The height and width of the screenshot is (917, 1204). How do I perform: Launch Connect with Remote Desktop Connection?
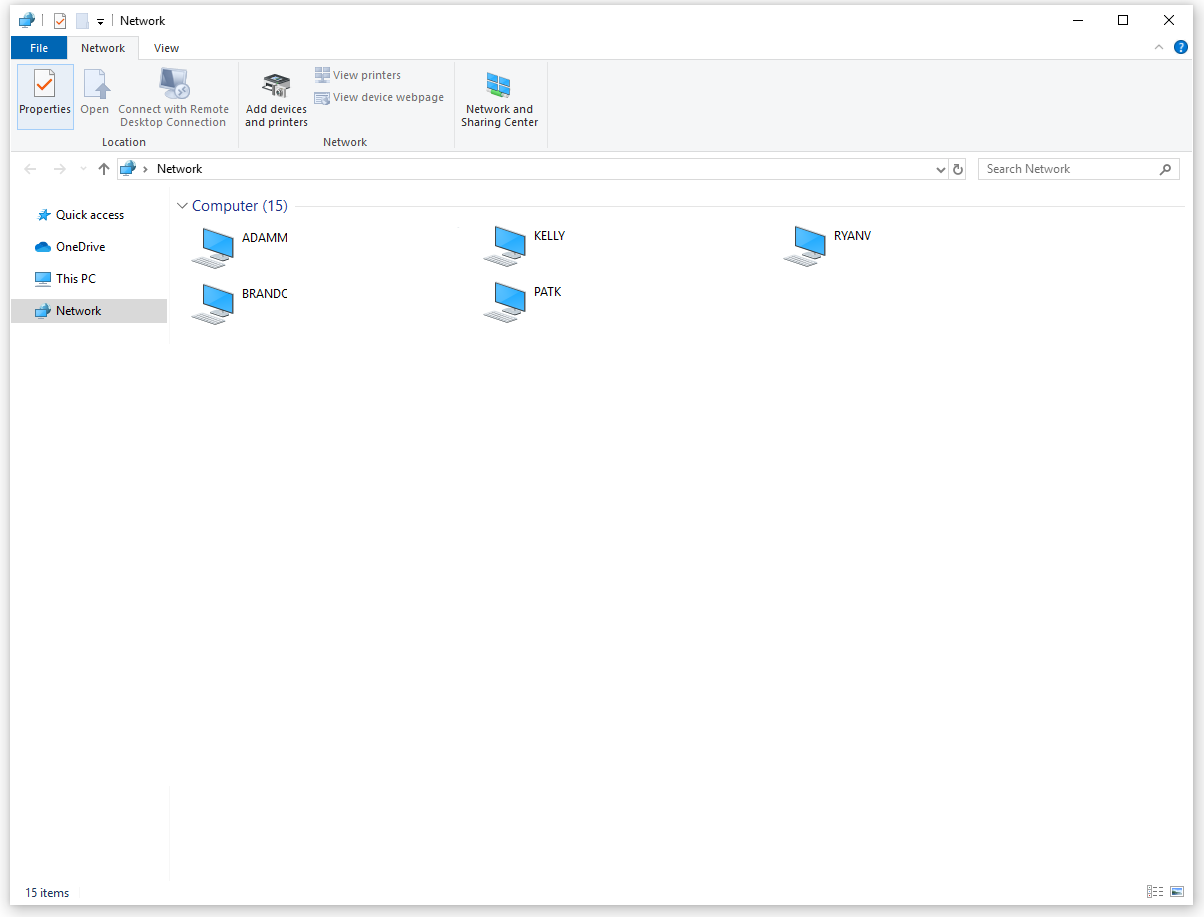174,97
